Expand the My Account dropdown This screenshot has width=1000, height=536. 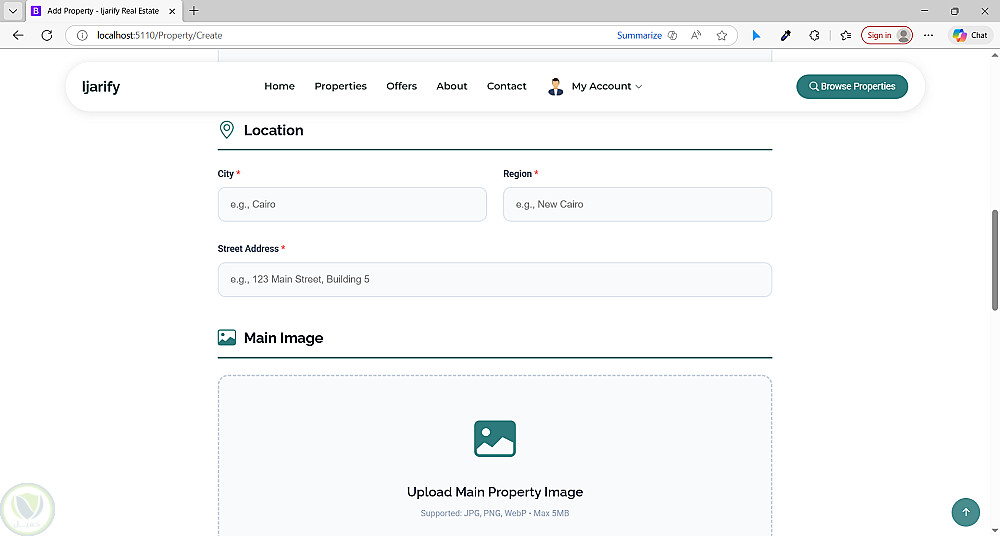[595, 87]
